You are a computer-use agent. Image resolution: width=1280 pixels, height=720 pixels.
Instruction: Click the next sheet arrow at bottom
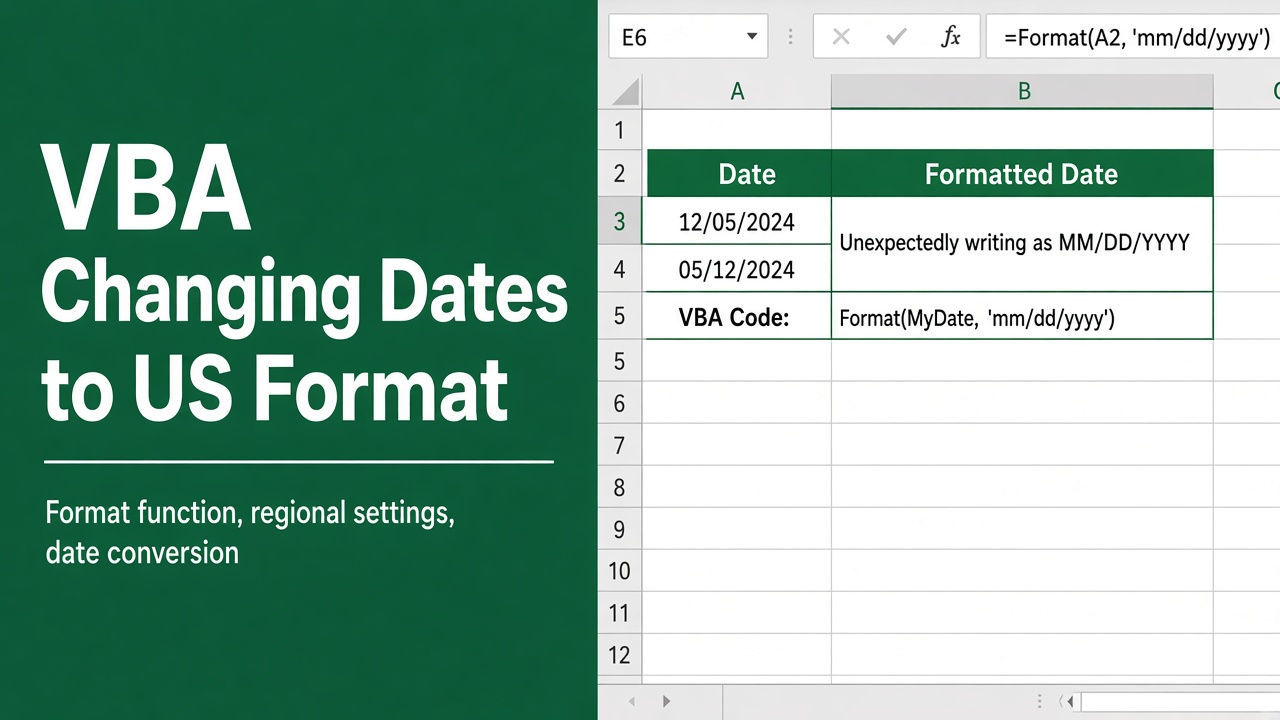click(x=666, y=702)
